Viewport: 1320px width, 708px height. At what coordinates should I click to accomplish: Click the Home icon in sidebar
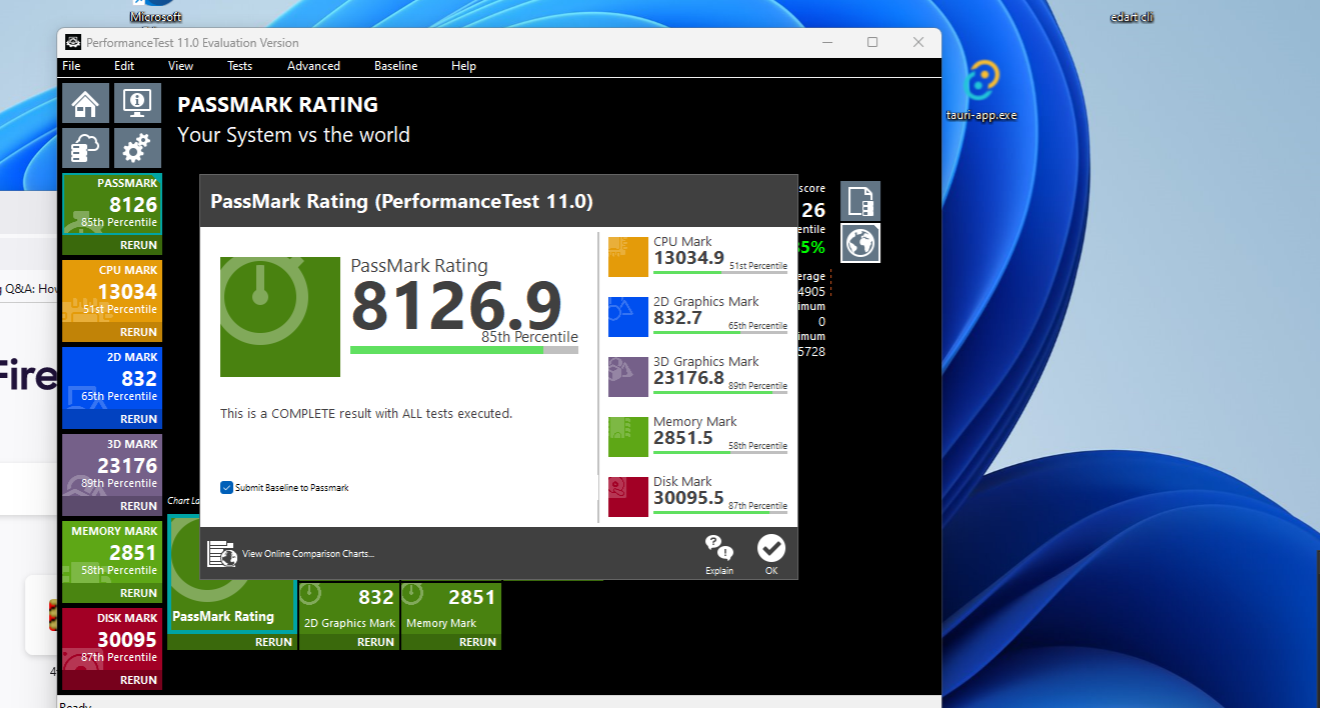pos(86,103)
